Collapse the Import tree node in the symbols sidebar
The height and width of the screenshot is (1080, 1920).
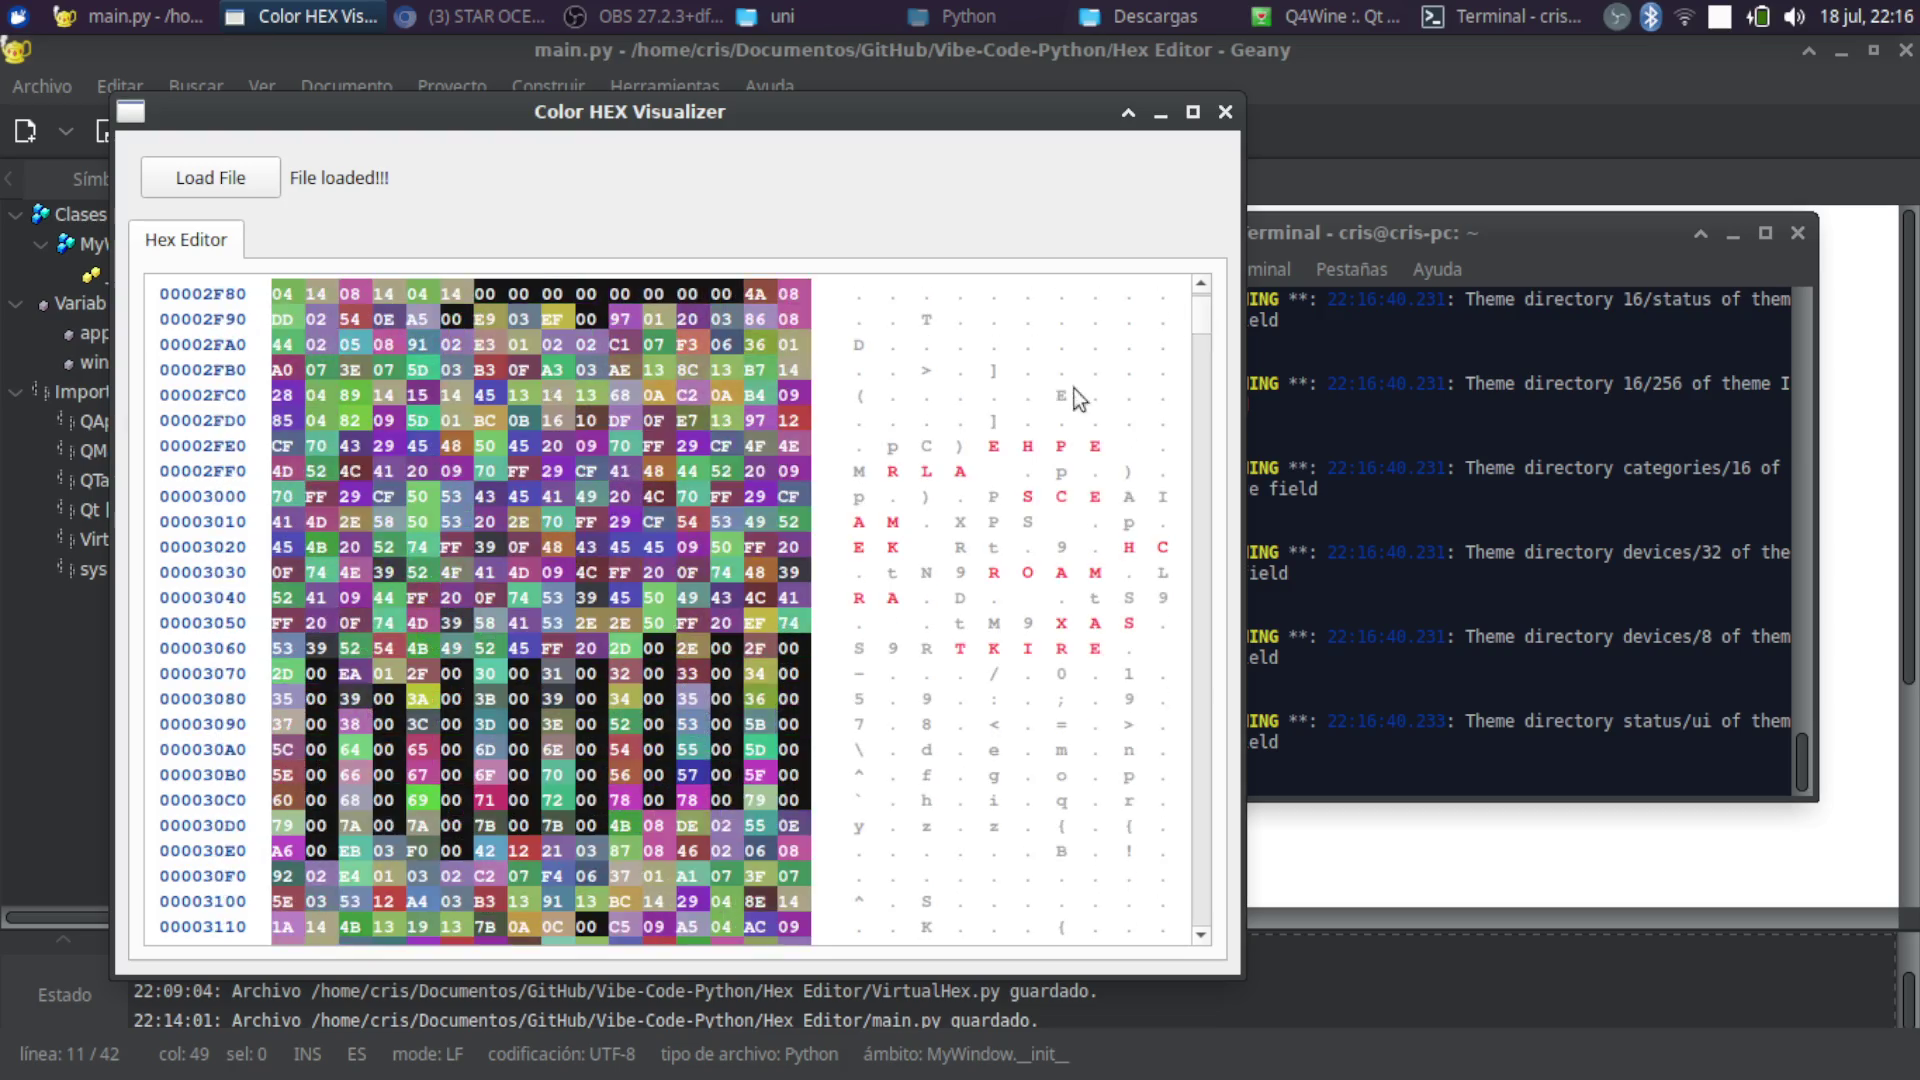click(x=16, y=392)
